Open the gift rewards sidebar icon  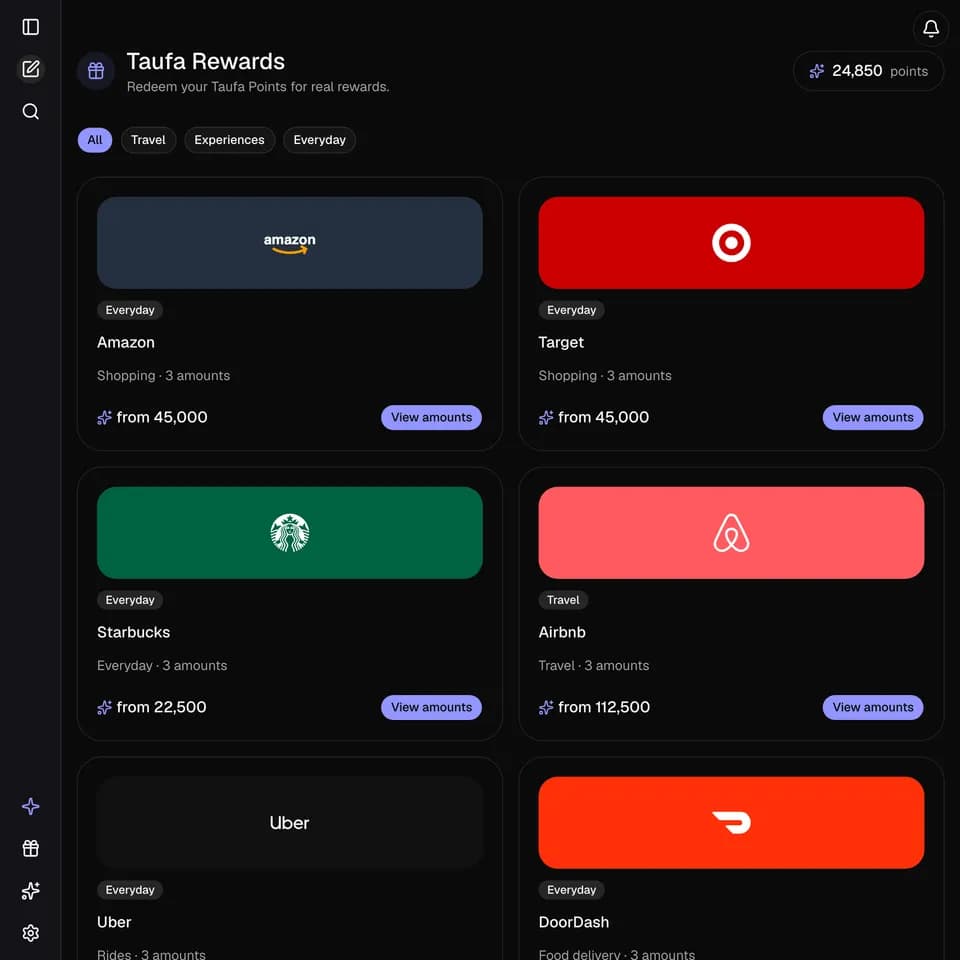pos(31,848)
